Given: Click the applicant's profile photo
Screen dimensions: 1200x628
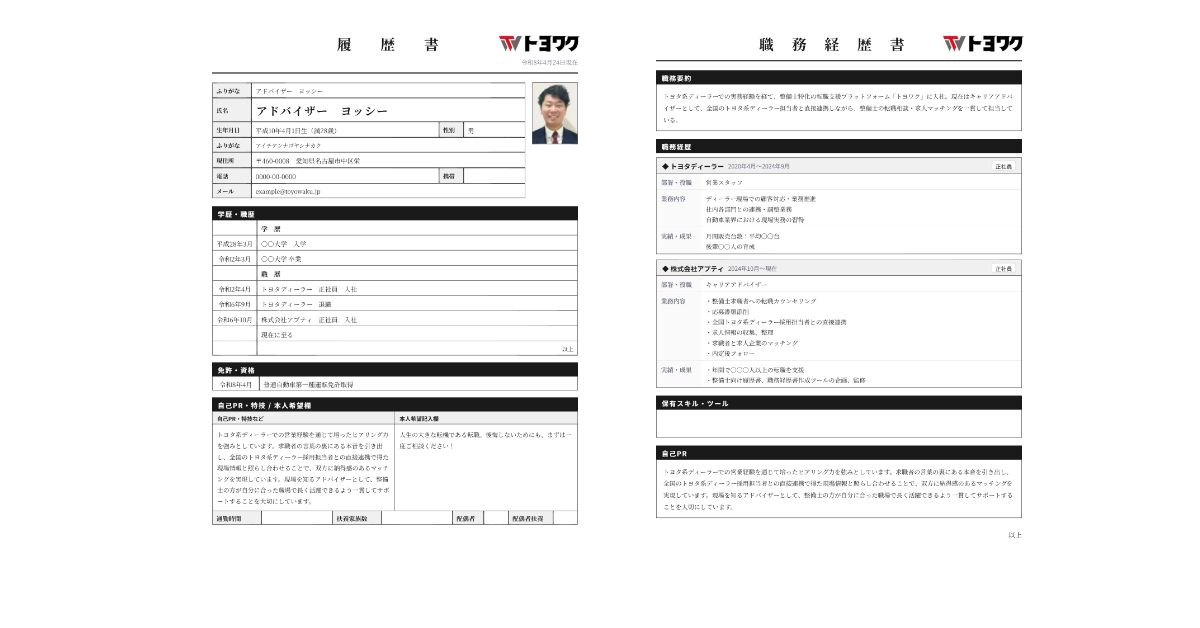Looking at the screenshot, I should point(556,117).
